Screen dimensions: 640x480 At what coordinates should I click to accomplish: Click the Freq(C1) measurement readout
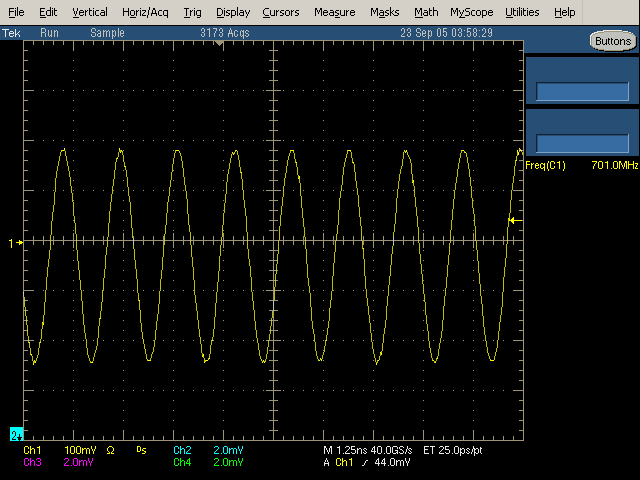tap(581, 165)
